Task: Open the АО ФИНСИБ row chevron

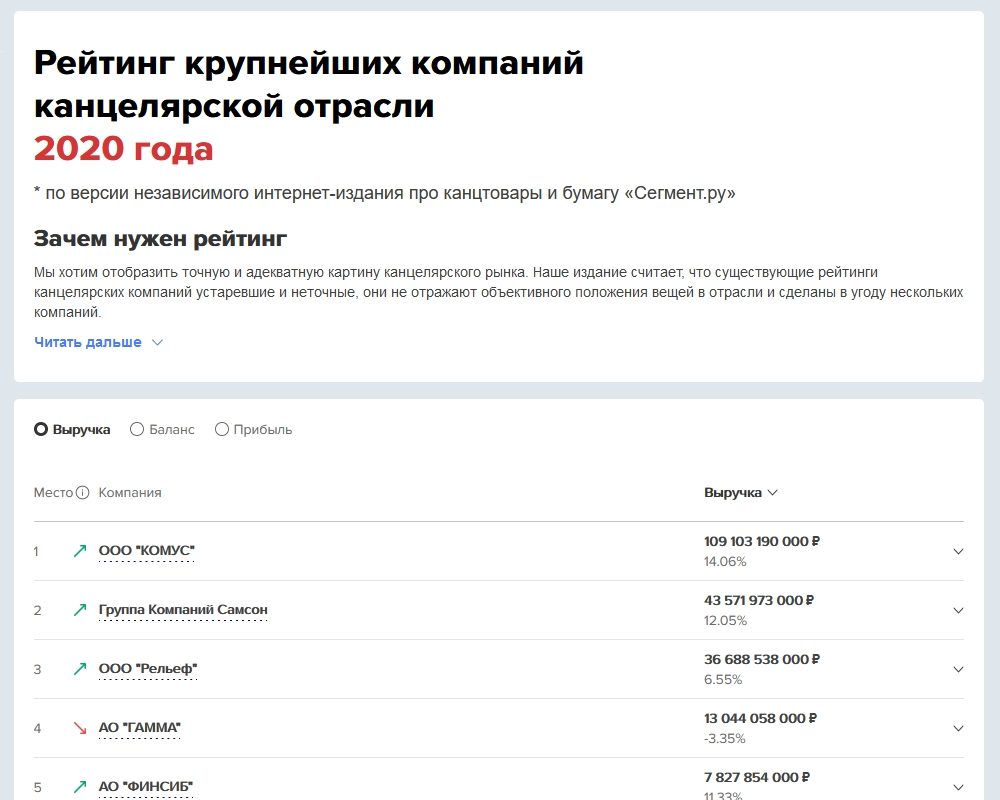Action: (958, 787)
